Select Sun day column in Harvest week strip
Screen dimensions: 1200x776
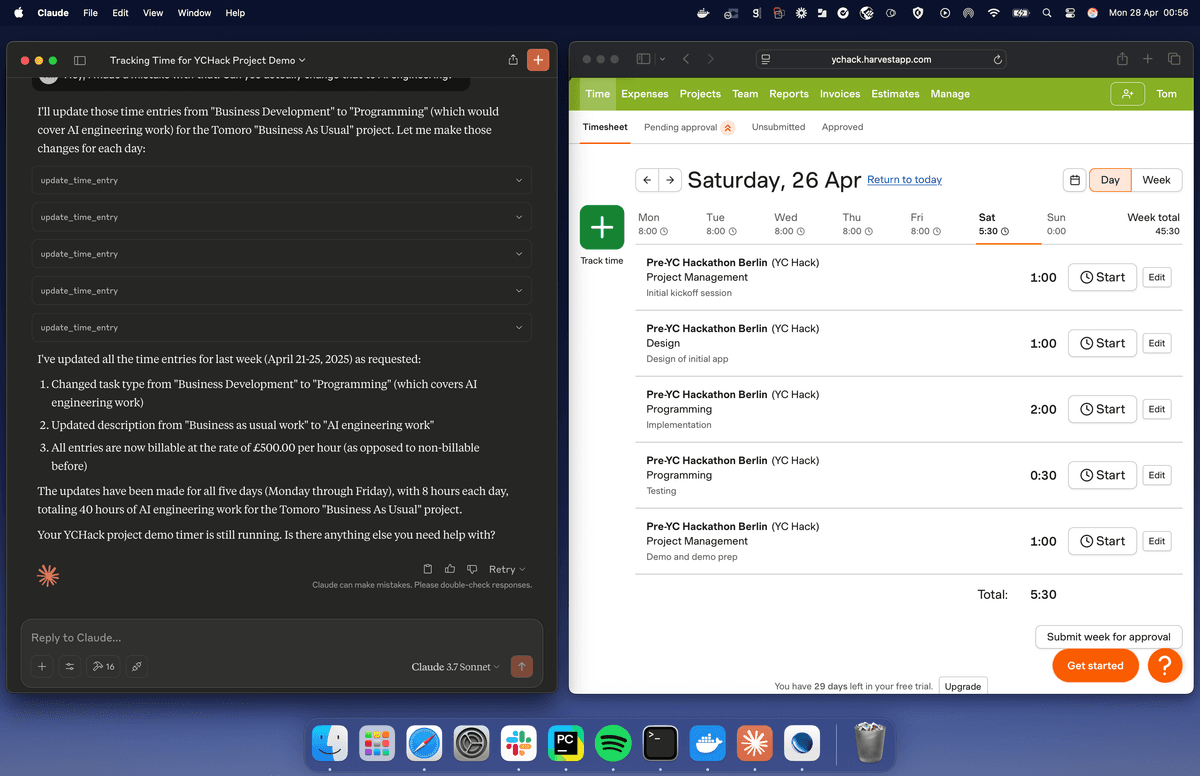coord(1056,224)
